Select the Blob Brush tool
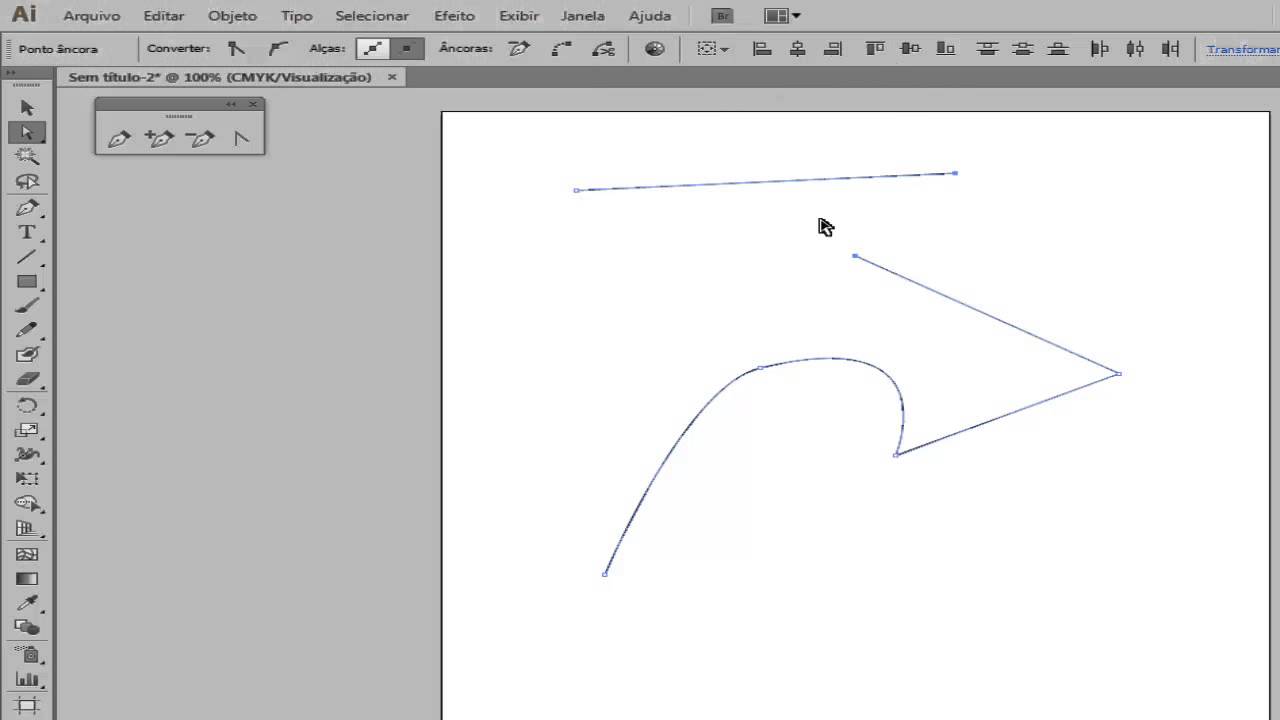 tap(27, 355)
